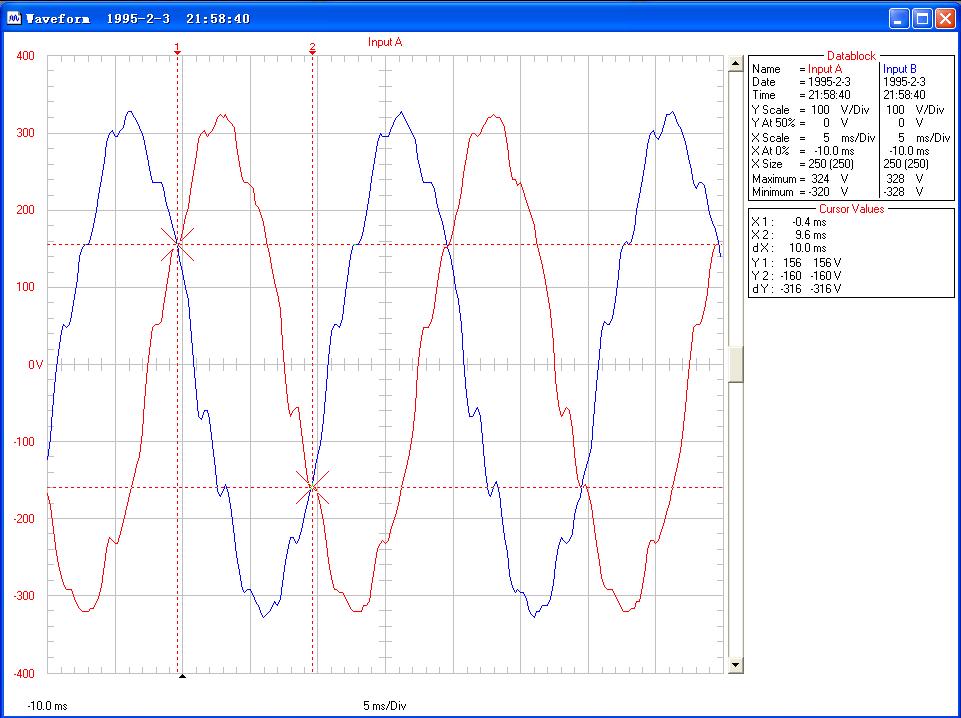This screenshot has width=961, height=718.
Task: Click the black trigger triangle below the graph
Action: (x=182, y=676)
